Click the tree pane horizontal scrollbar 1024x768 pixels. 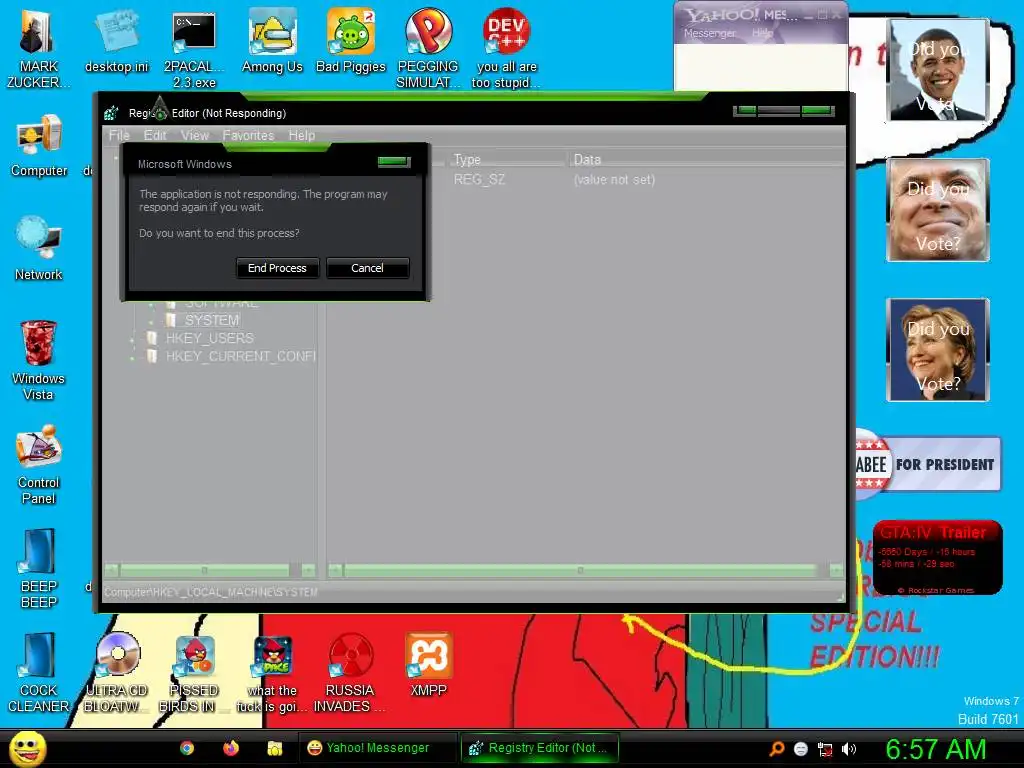tap(210, 570)
